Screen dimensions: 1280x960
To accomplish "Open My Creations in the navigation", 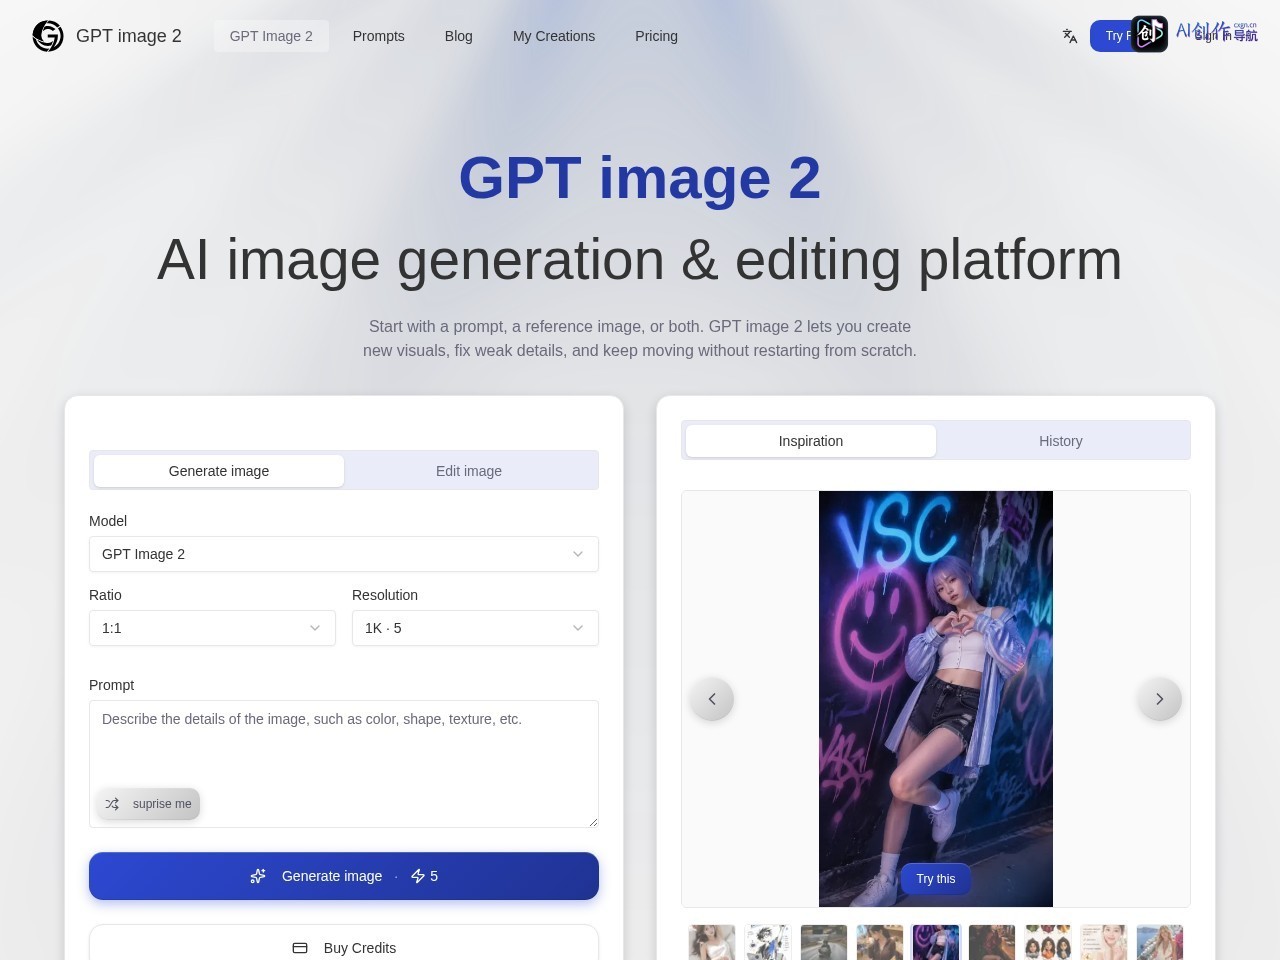I will click(x=554, y=36).
